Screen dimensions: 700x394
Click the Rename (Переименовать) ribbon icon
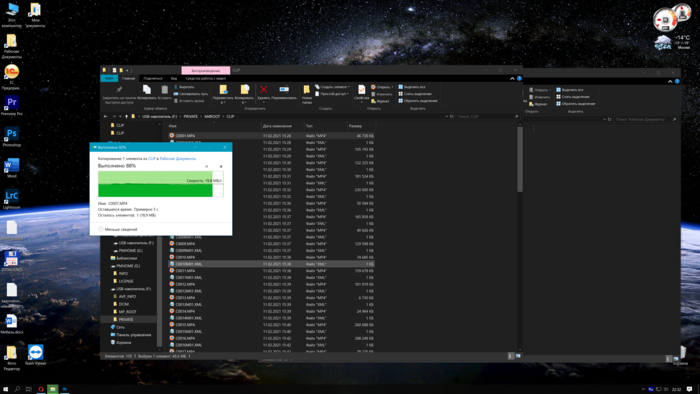pyautogui.click(x=284, y=89)
